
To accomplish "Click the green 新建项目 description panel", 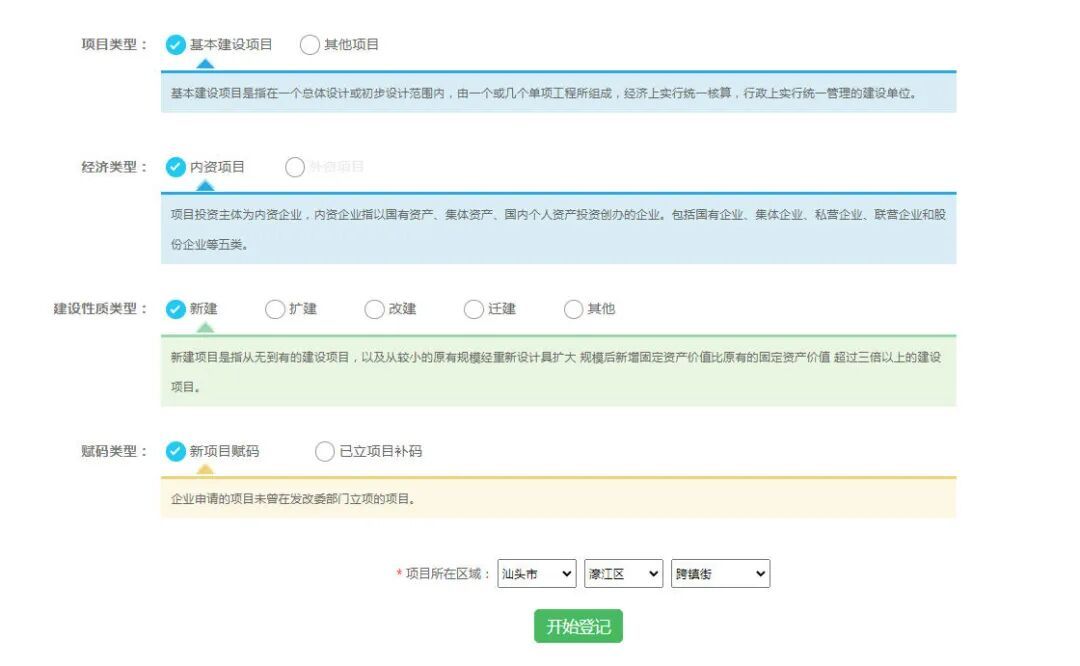I will (558, 371).
